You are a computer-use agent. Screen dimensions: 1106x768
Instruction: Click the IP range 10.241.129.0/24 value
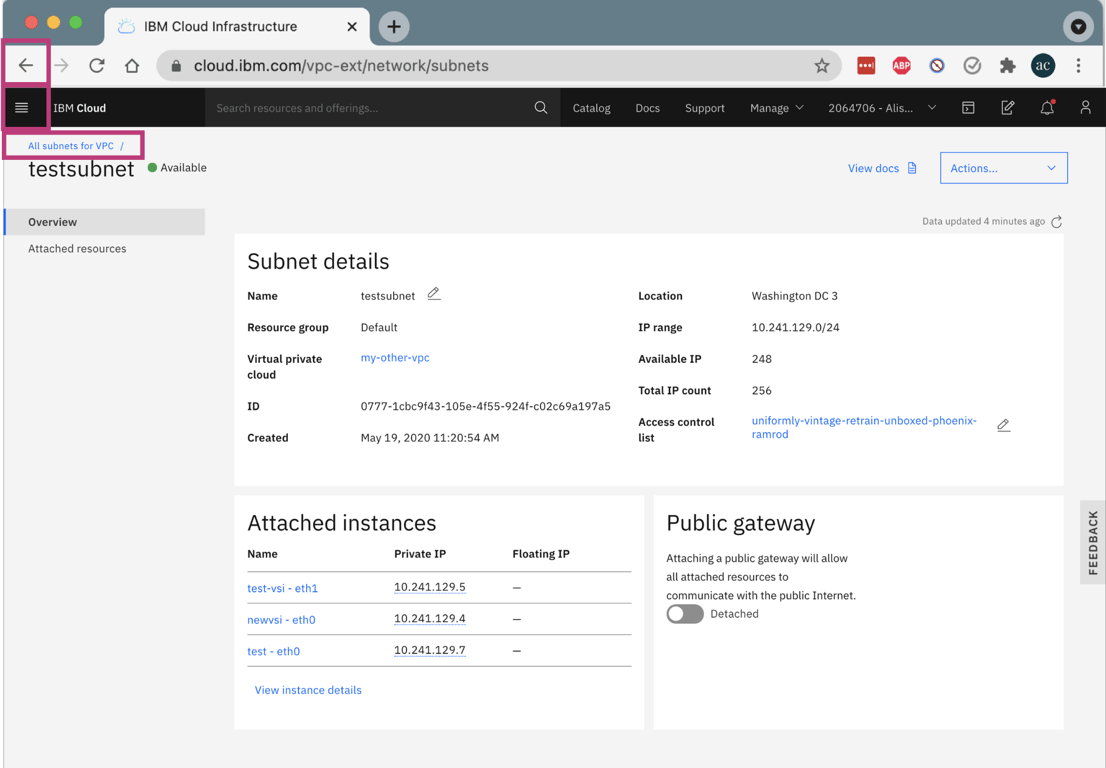796,327
